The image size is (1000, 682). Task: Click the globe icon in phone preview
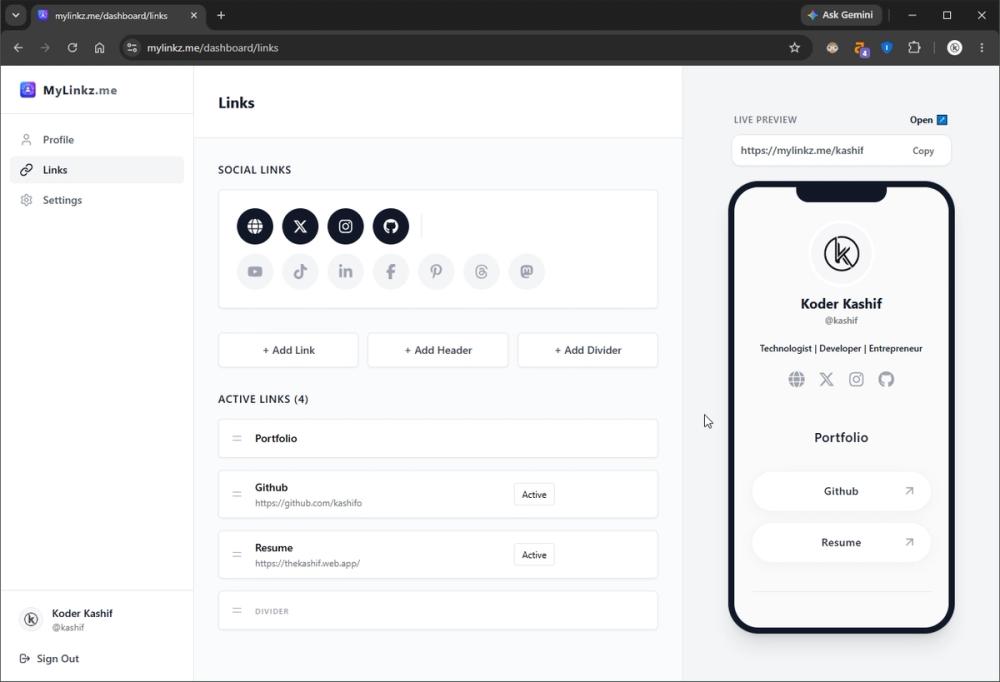tap(796, 379)
